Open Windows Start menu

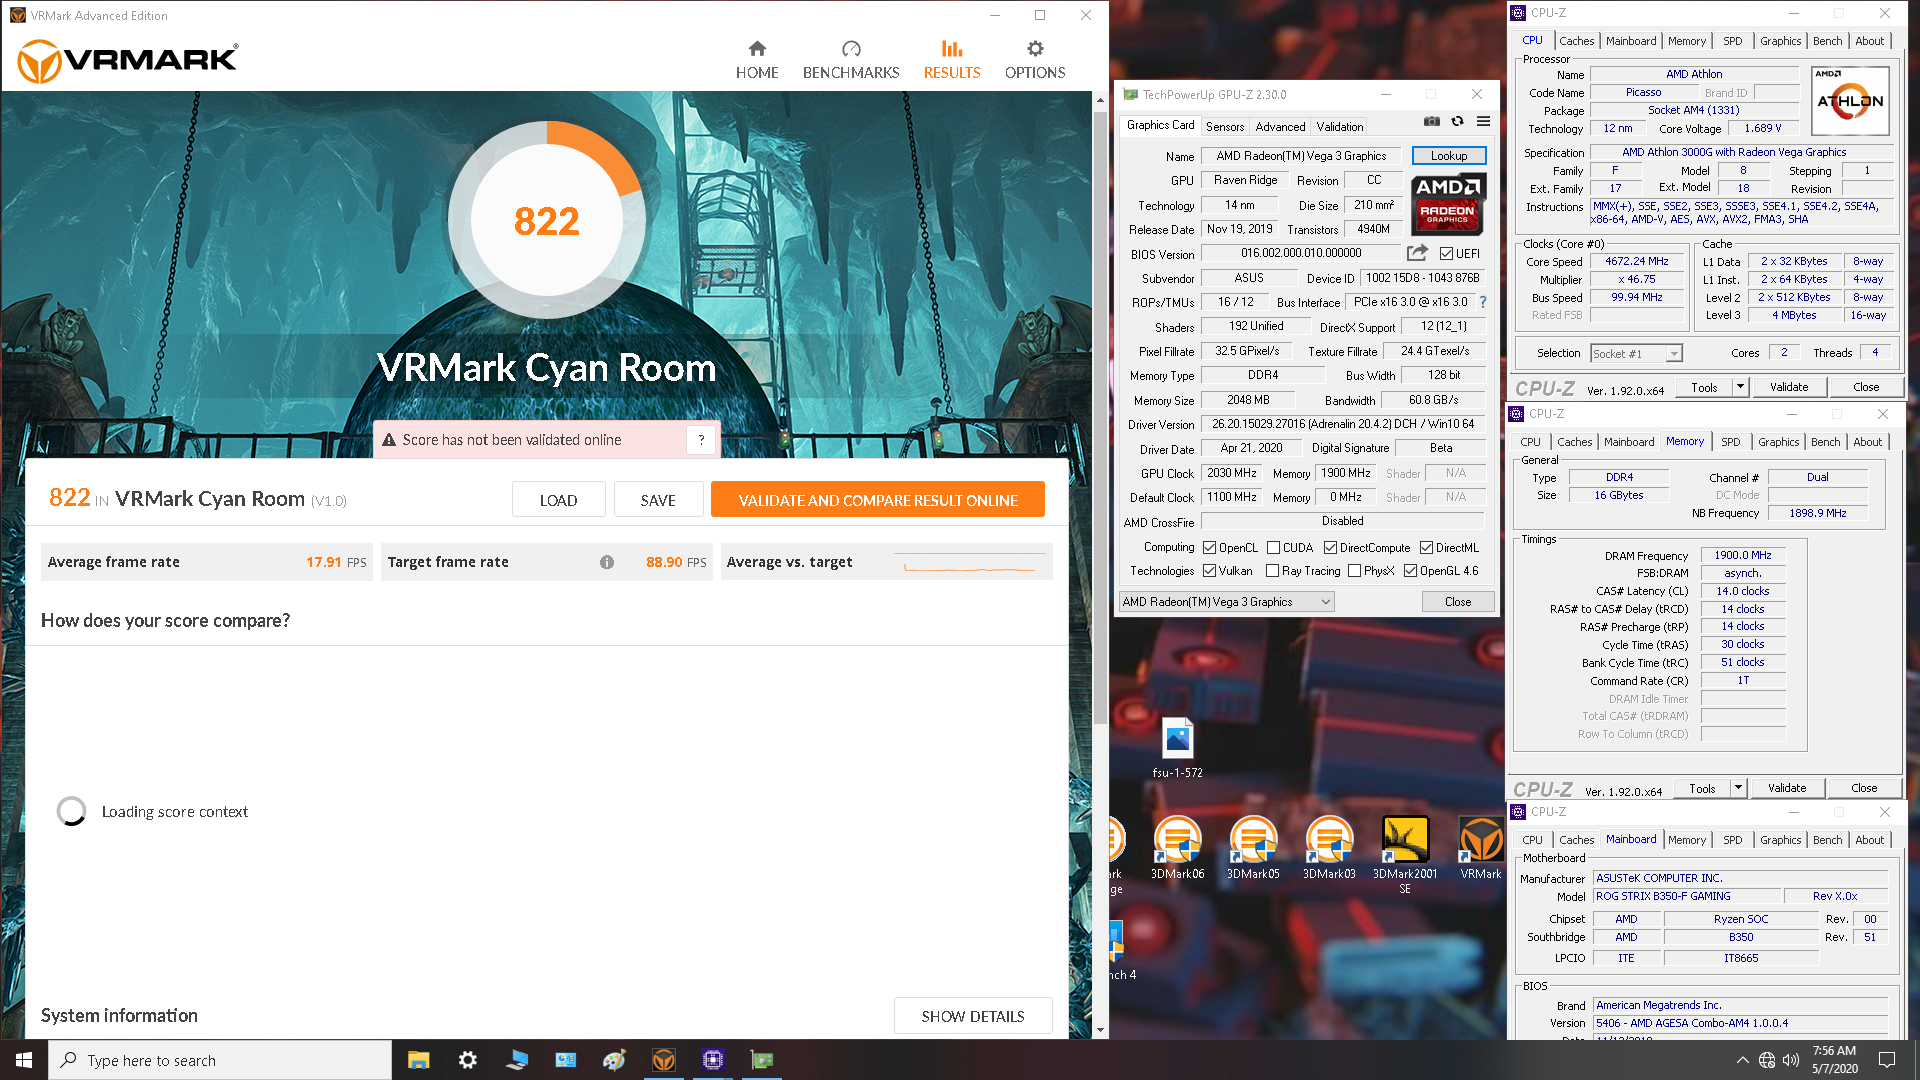pyautogui.click(x=24, y=1060)
